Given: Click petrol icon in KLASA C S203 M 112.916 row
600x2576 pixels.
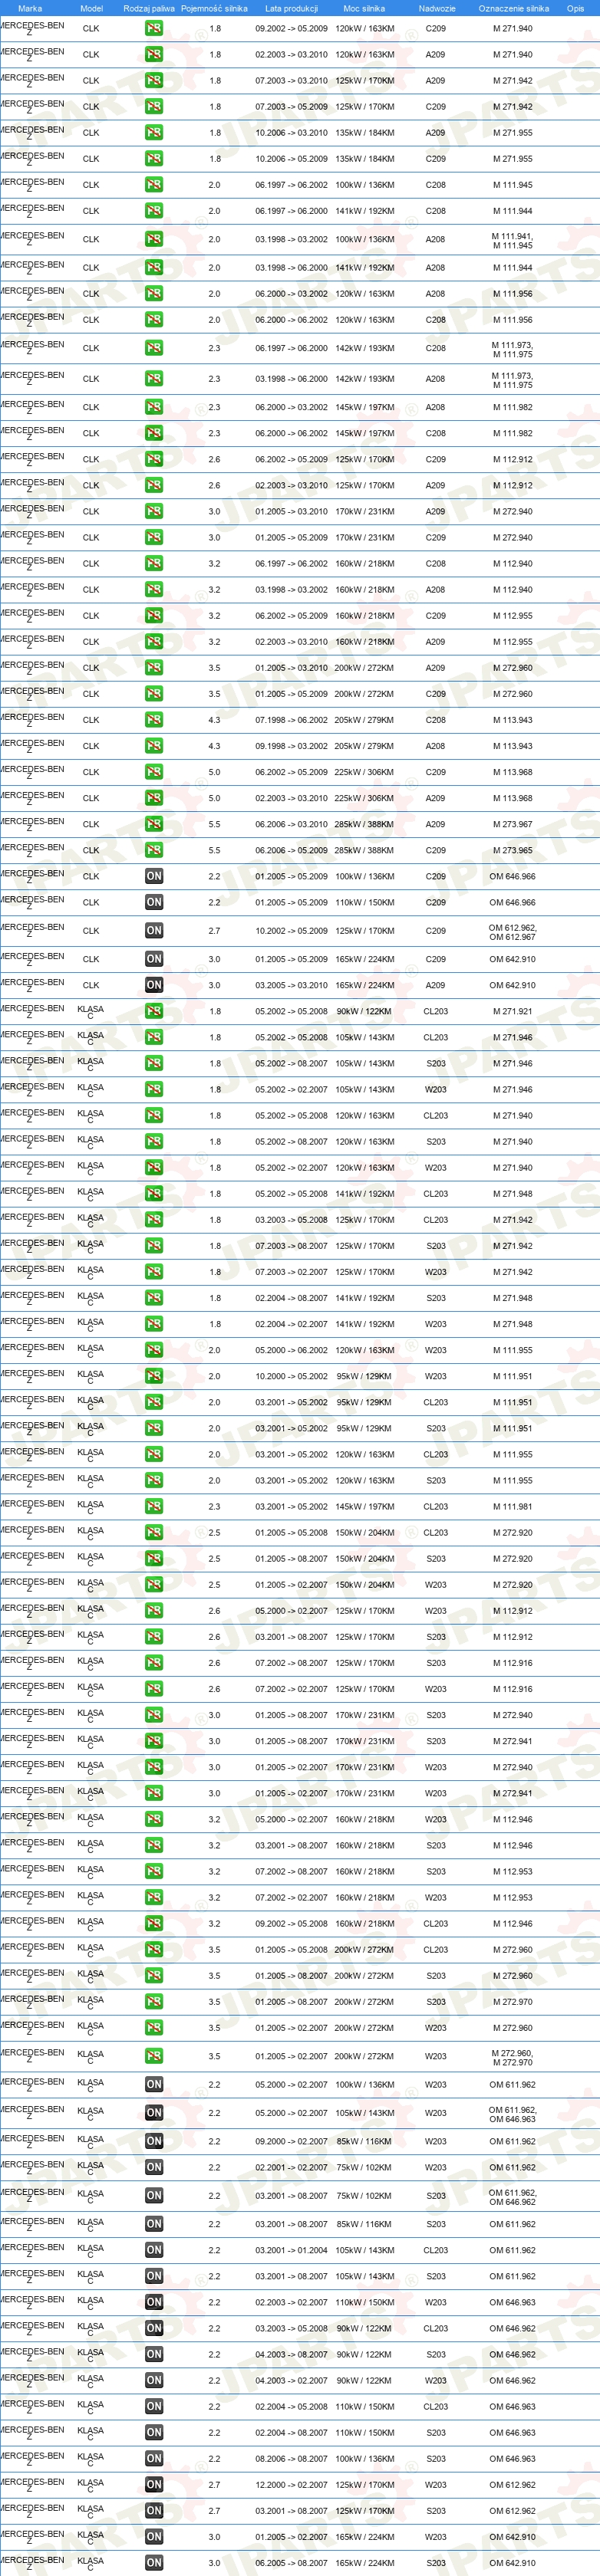Looking at the screenshot, I should (153, 1663).
